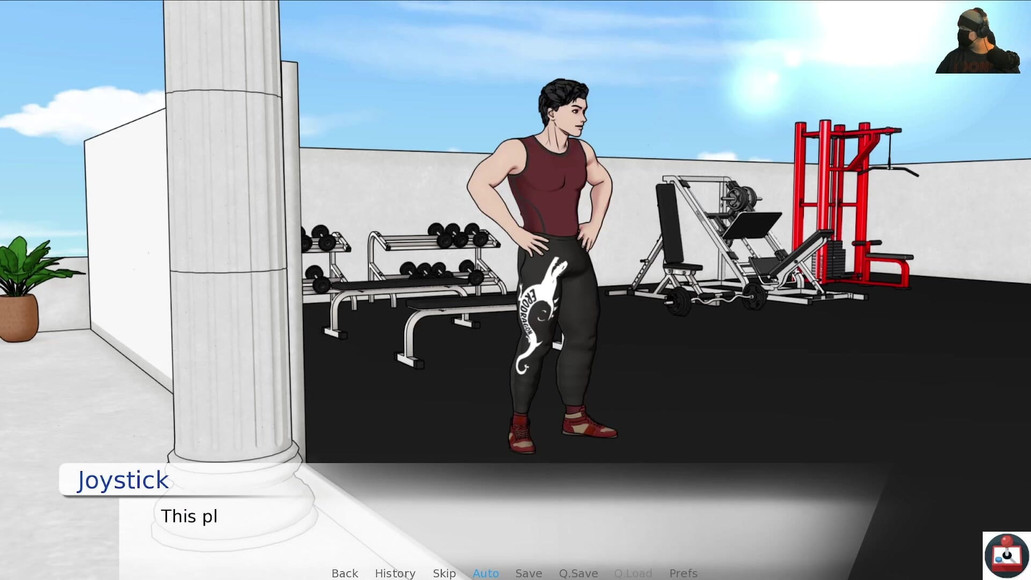Click the Joystick speaker name label
This screenshot has width=1031, height=580.
click(123, 481)
